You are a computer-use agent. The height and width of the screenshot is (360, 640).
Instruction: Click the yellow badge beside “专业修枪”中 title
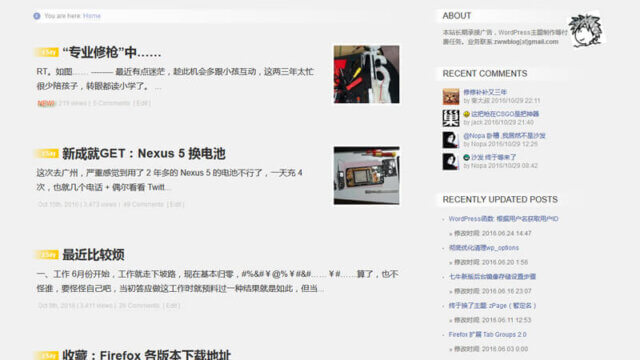[x=47, y=52]
